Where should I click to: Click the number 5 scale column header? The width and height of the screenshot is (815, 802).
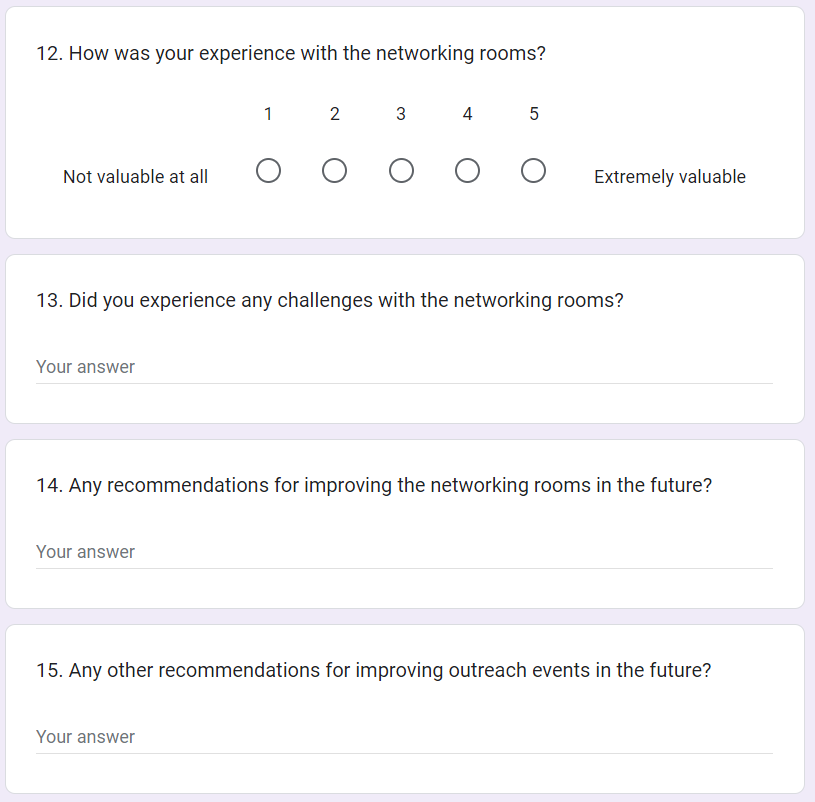pos(534,114)
